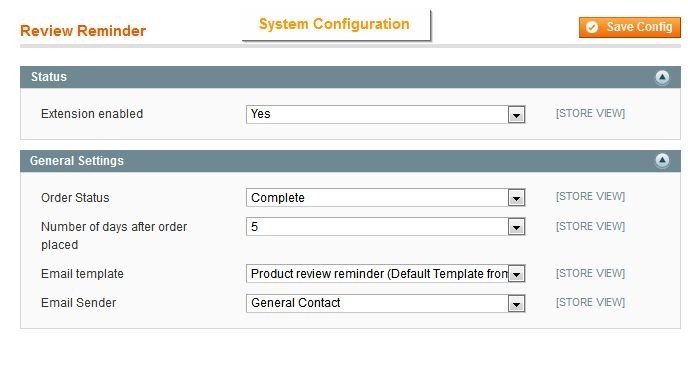
Task: Collapse the Status section arrow icon
Action: pyautogui.click(x=662, y=77)
